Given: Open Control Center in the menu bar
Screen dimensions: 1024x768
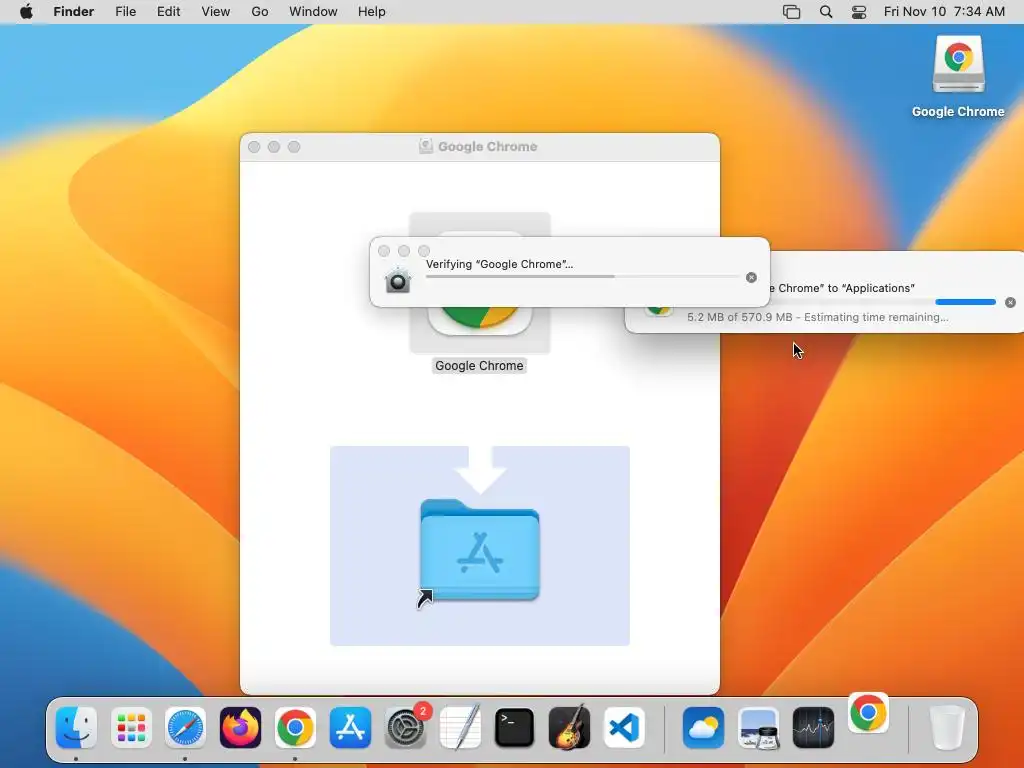Looking at the screenshot, I should 859,12.
